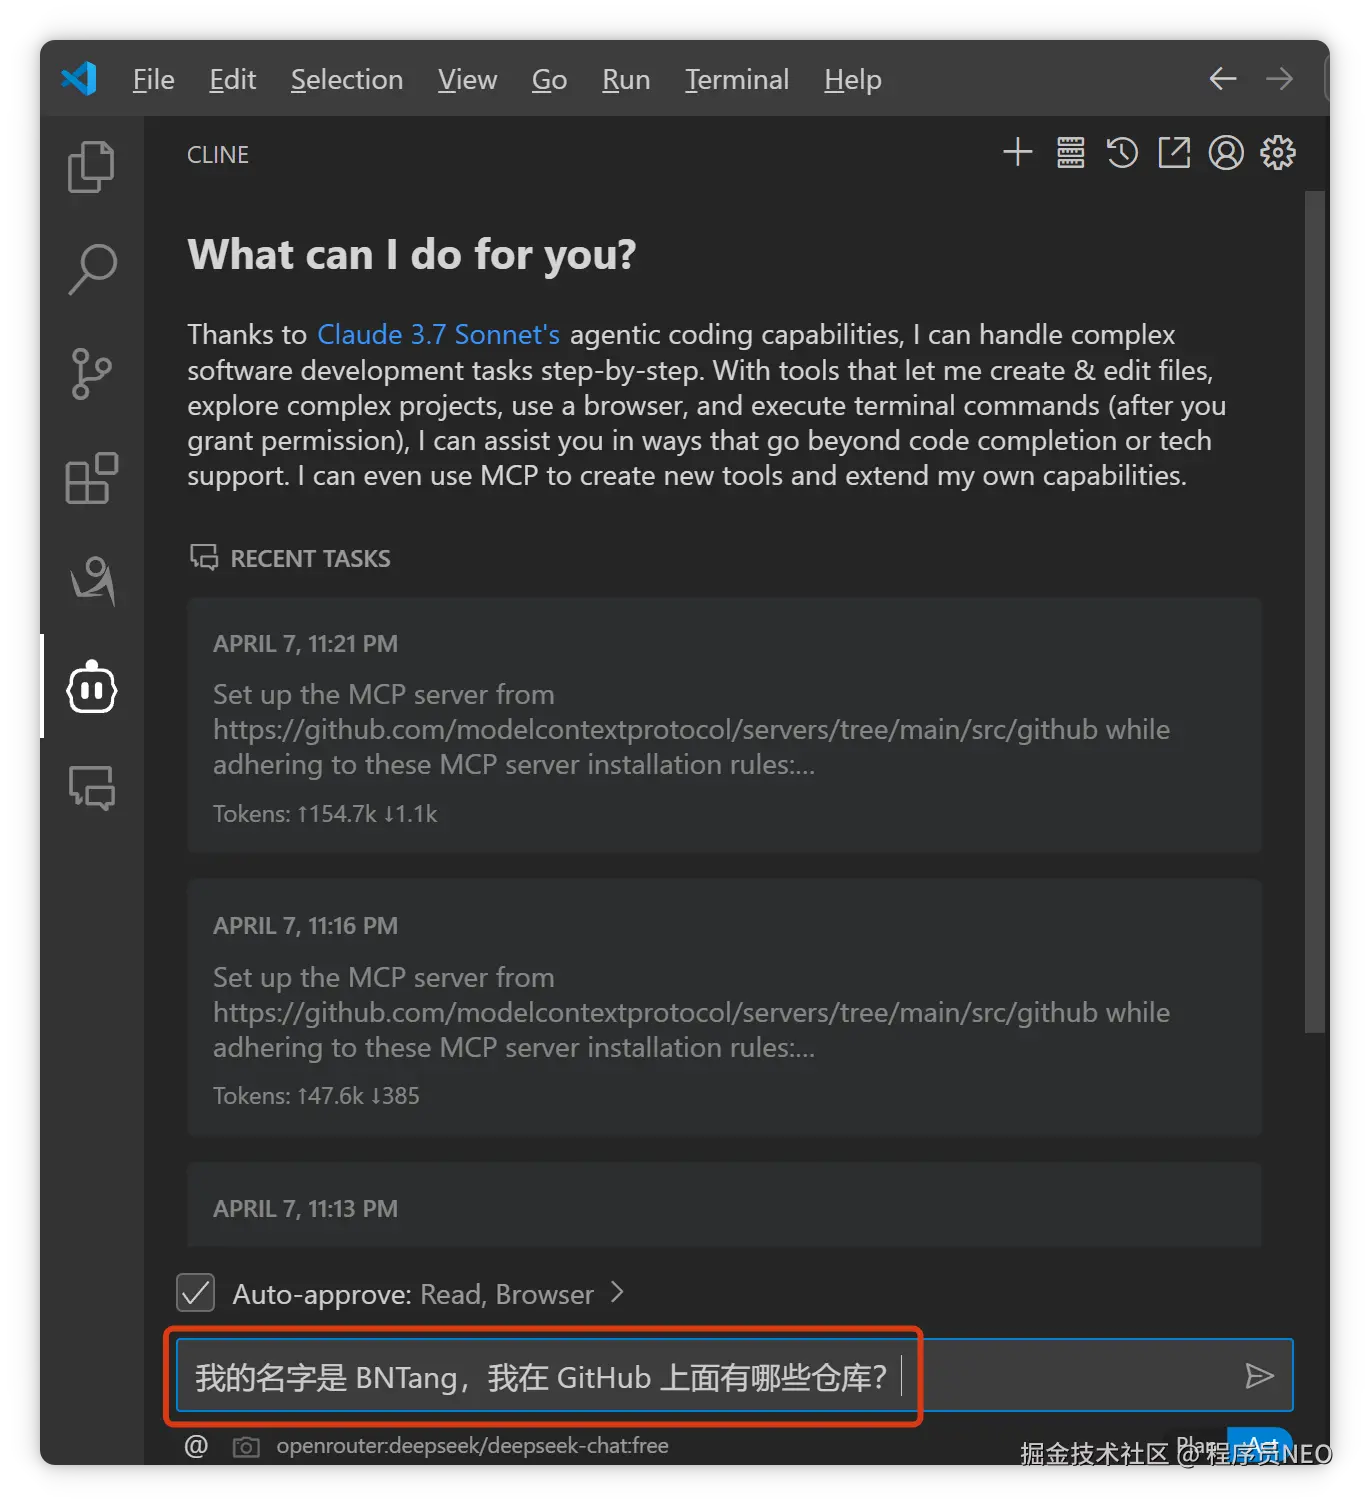Open Cline task history clock icon
The height and width of the screenshot is (1505, 1370).
(x=1122, y=152)
